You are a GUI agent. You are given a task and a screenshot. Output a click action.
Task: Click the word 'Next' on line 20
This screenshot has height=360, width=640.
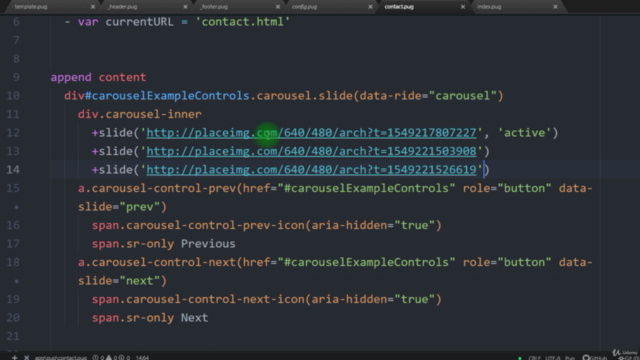[x=194, y=318]
